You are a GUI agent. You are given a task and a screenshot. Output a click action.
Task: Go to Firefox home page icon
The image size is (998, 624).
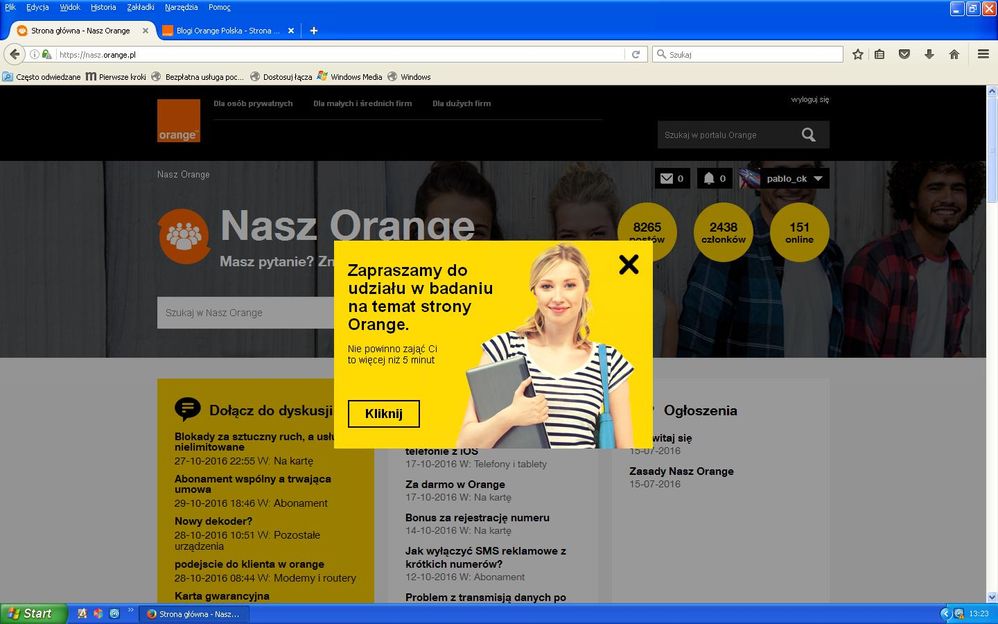(954, 54)
